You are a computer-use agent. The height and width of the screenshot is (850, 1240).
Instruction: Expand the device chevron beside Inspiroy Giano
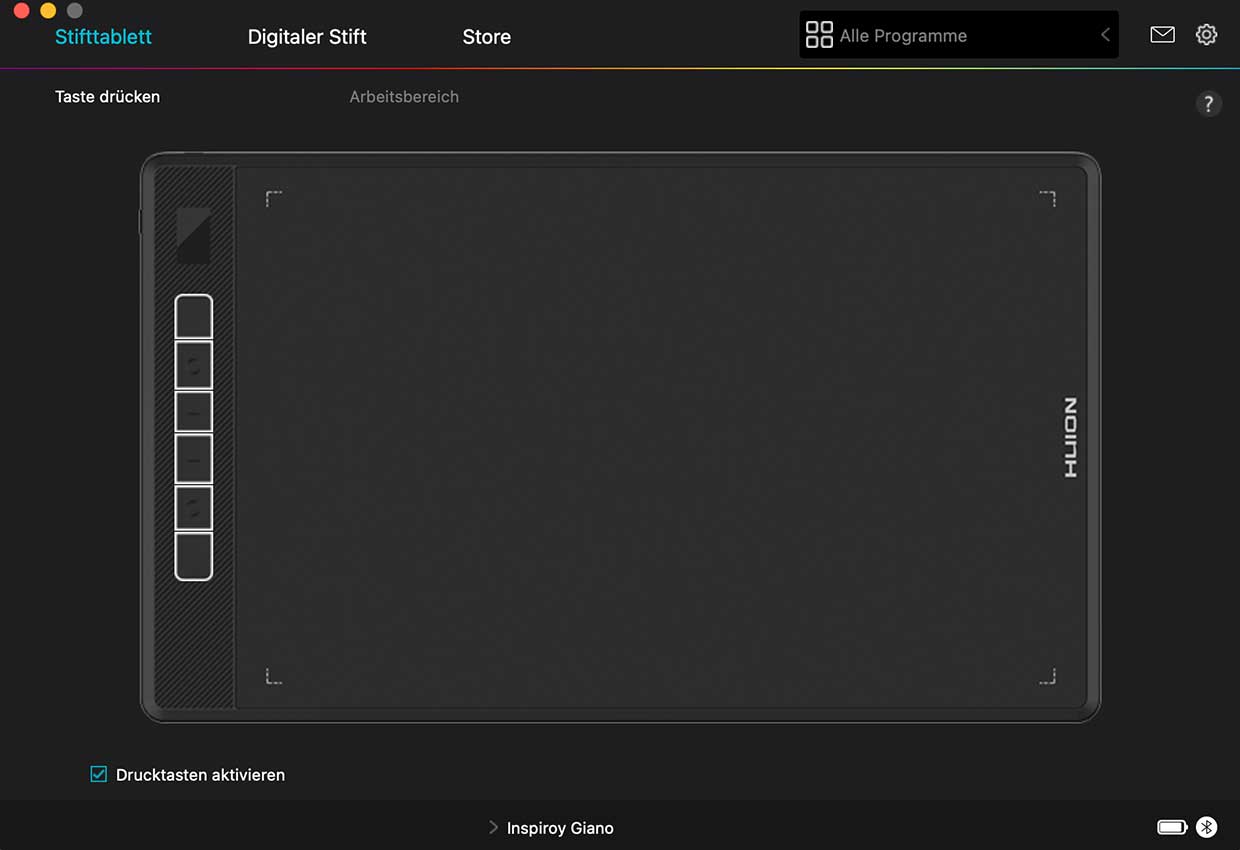(493, 827)
